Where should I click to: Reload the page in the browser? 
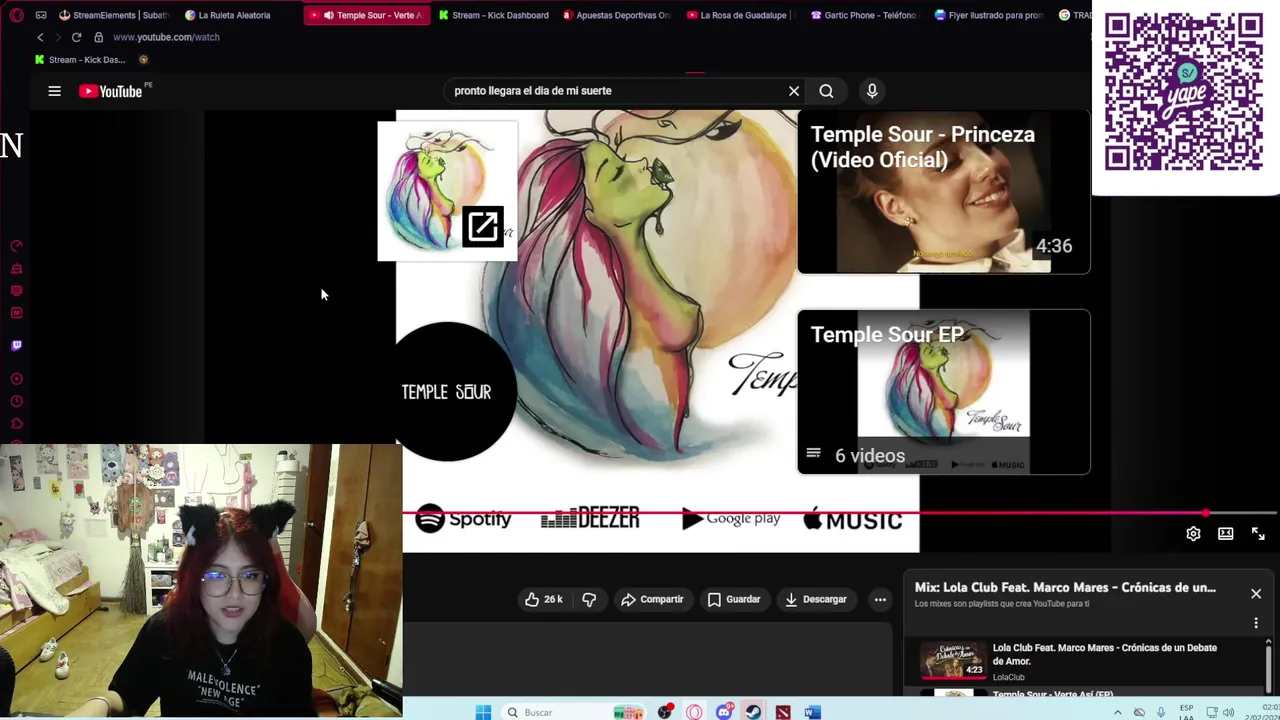(x=76, y=37)
